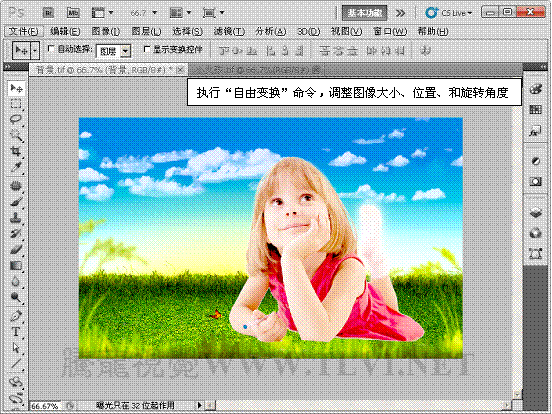Open the 帮助(H) menu
The image size is (552, 414).
(x=433, y=32)
